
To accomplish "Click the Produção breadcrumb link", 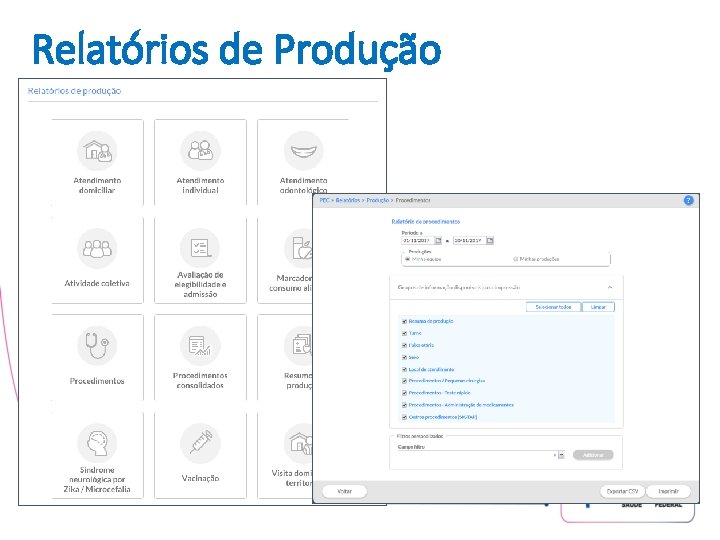I will tap(377, 200).
